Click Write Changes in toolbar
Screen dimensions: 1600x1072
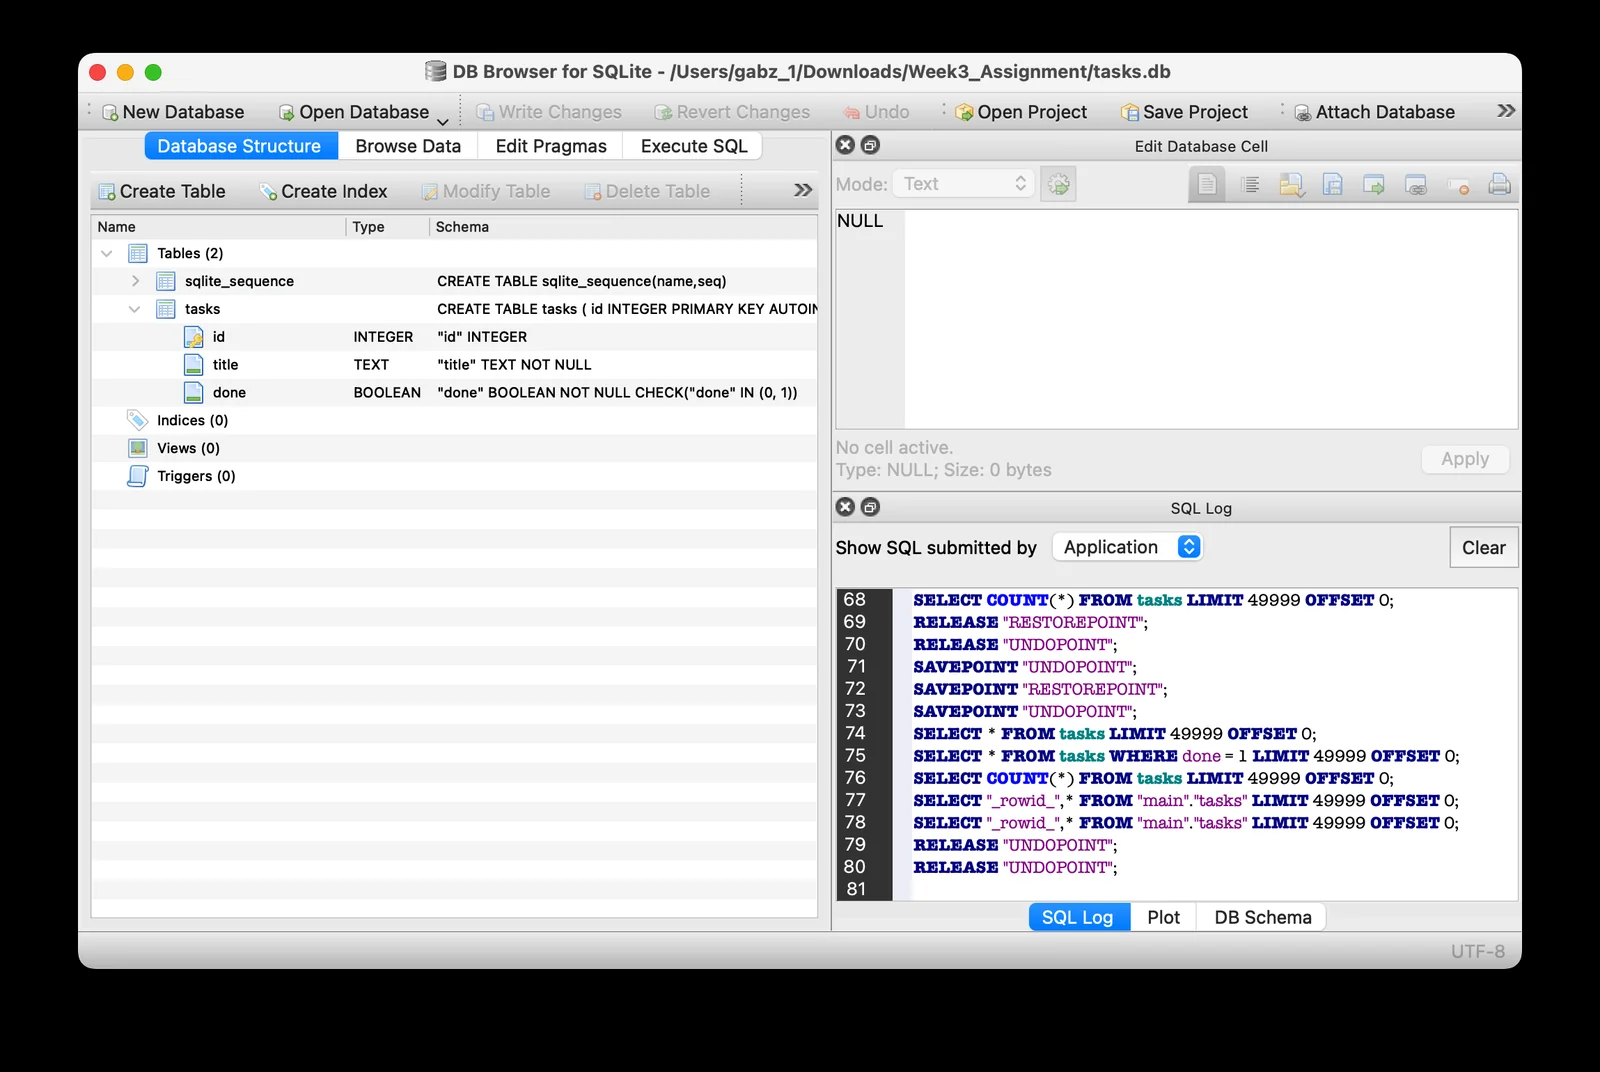(x=548, y=112)
